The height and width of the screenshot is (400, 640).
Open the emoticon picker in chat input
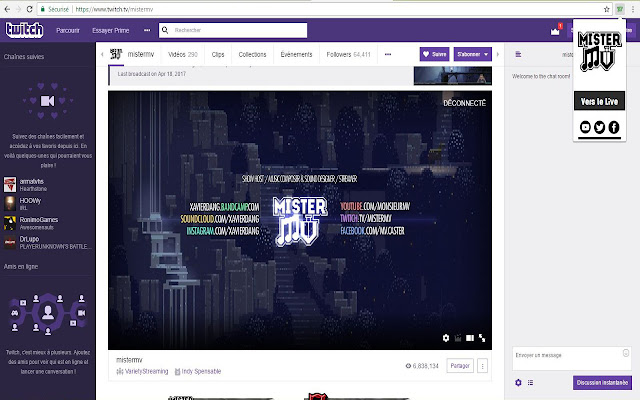coord(626,353)
